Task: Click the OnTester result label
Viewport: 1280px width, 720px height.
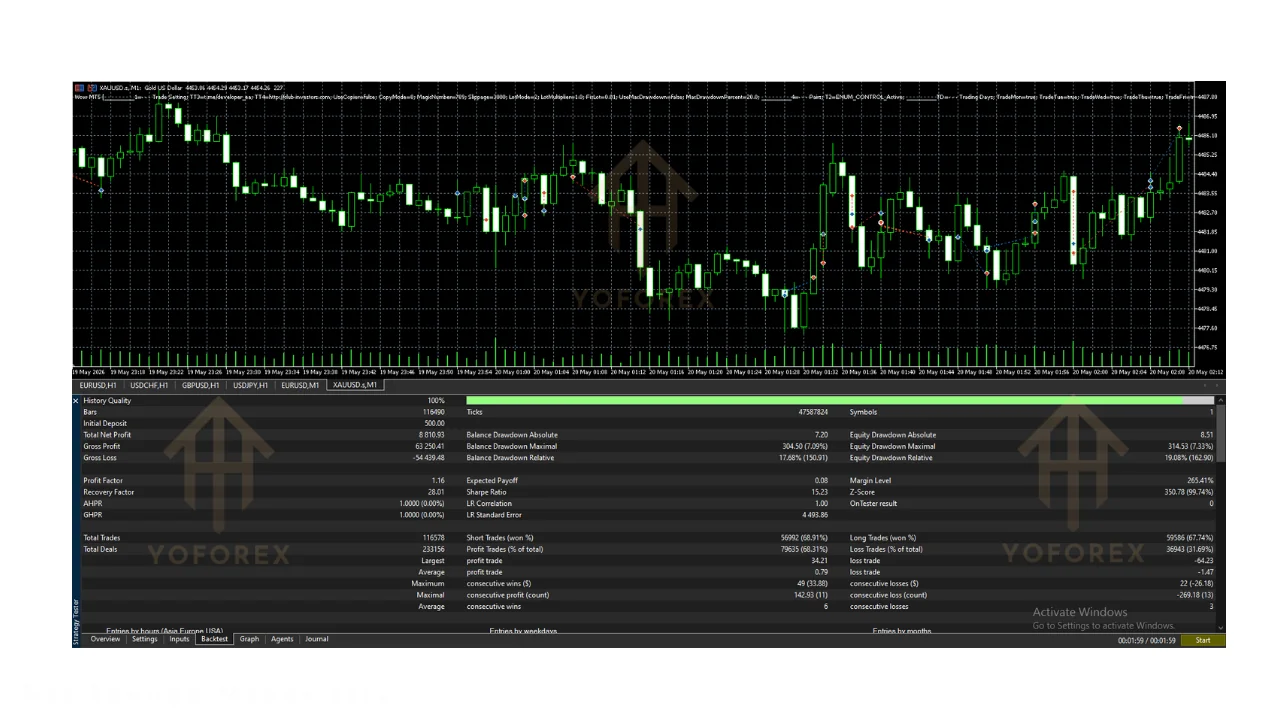Action: coord(874,504)
